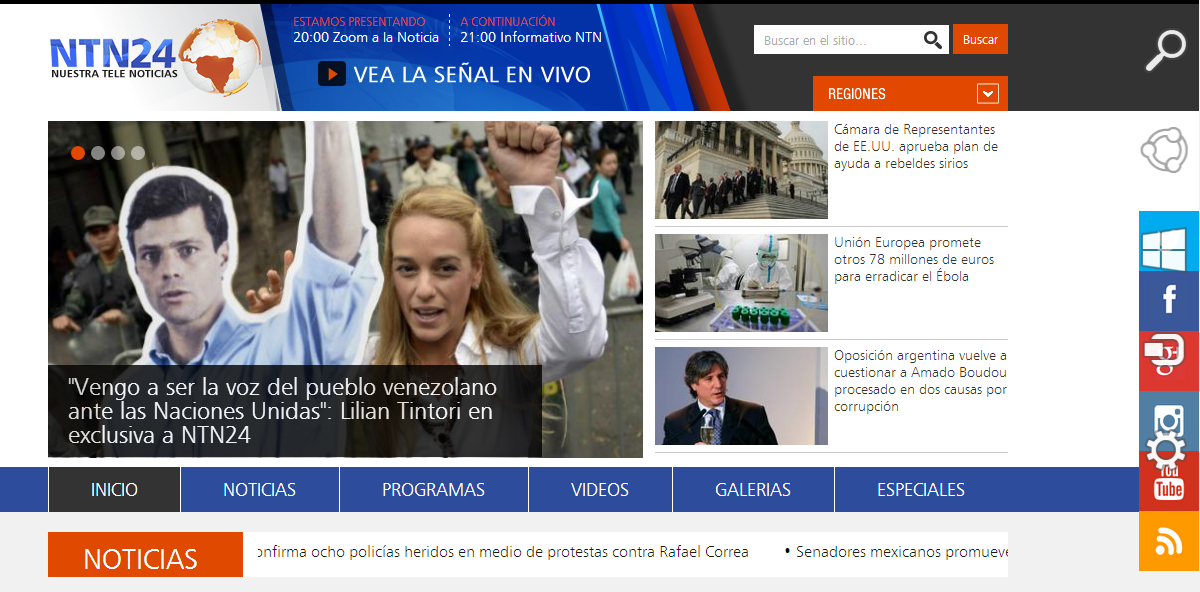Open the RSS feed icon
Screen dimensions: 1200x592
coord(1169,541)
